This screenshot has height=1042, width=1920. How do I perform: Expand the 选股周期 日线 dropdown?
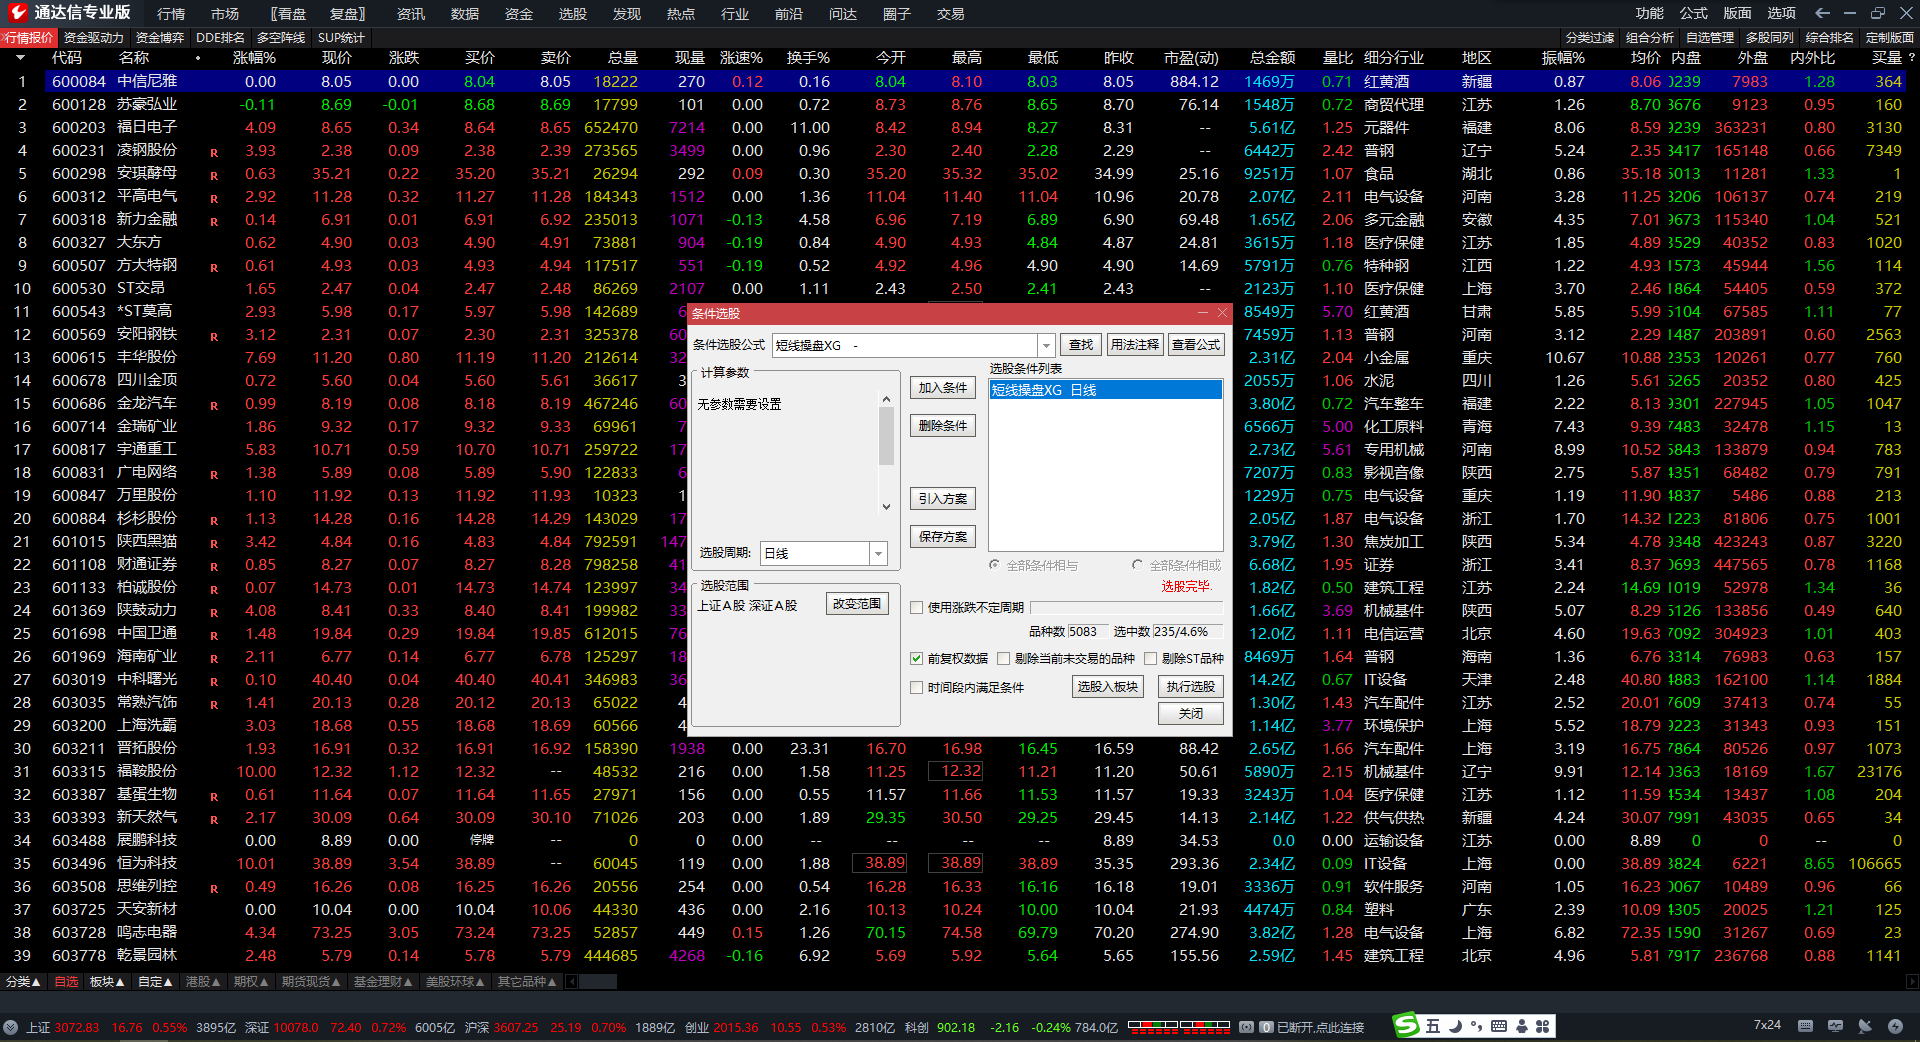tap(878, 553)
